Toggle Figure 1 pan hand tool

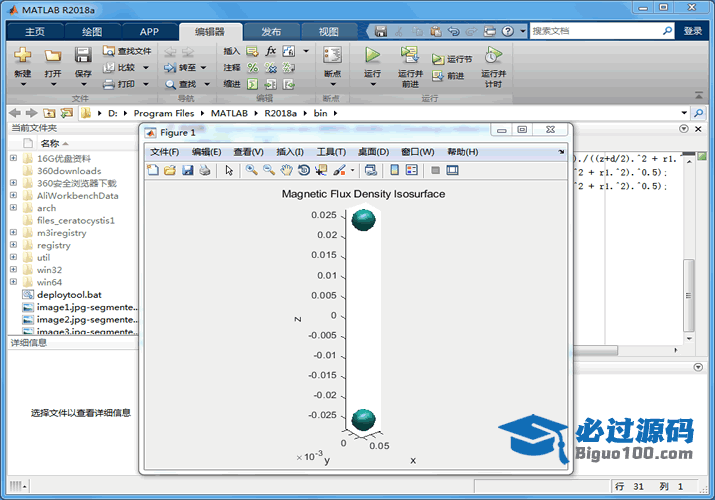click(286, 170)
